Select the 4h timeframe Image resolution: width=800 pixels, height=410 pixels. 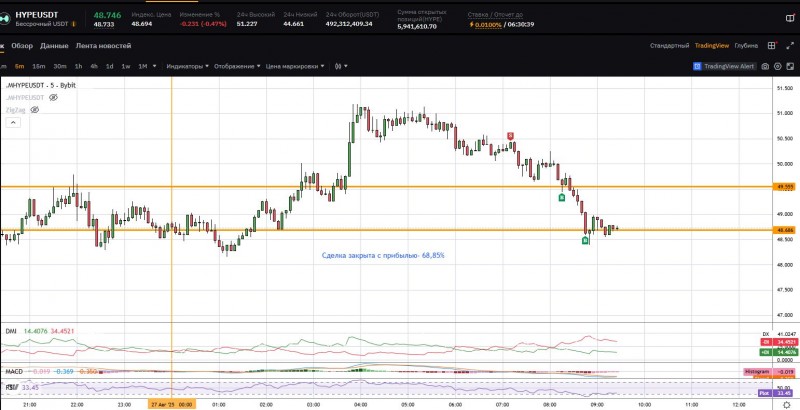click(94, 66)
